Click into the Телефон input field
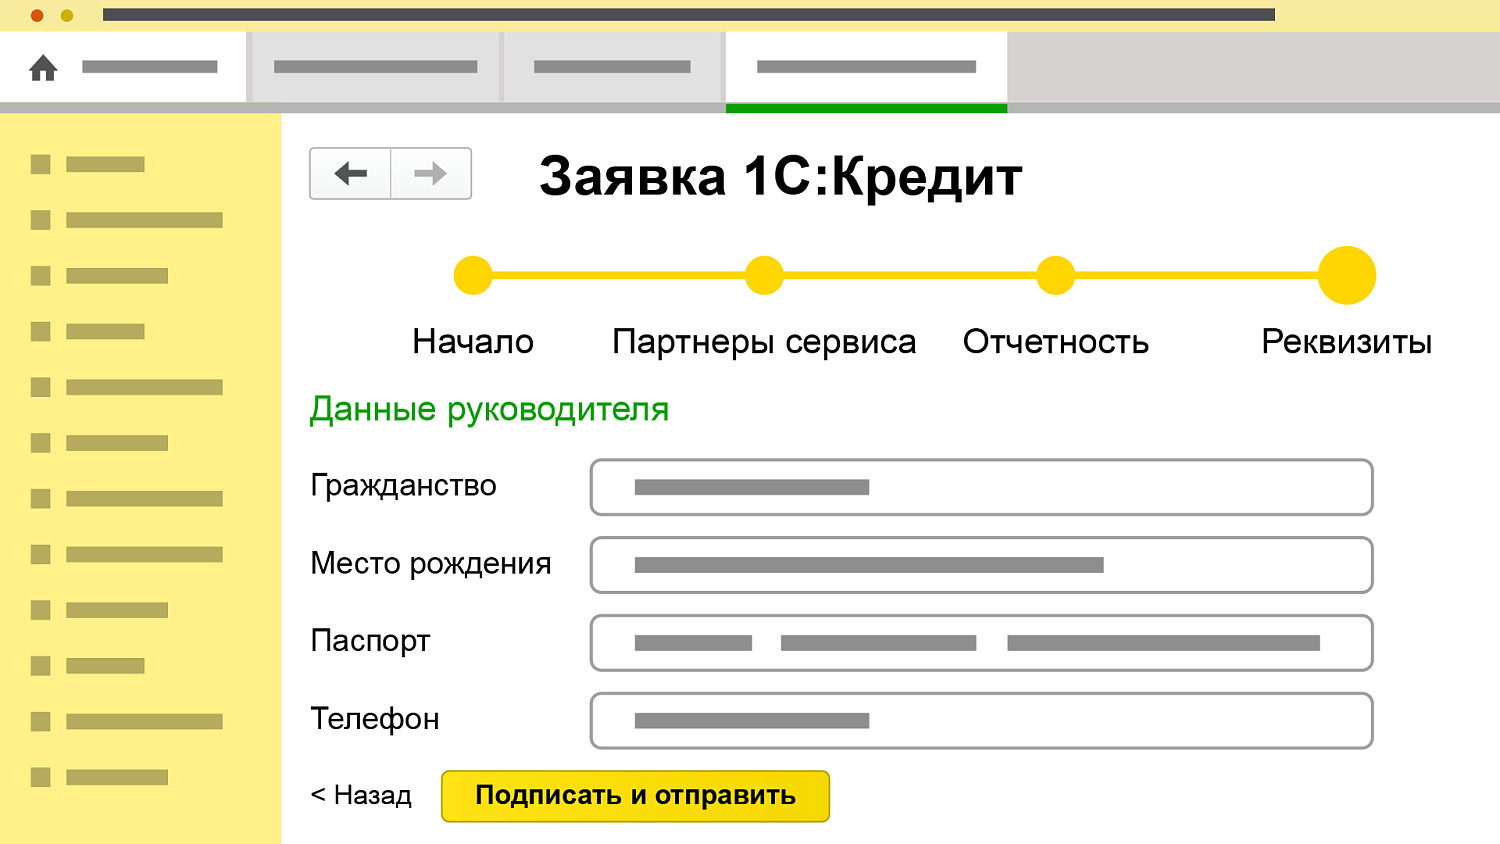 pos(981,721)
